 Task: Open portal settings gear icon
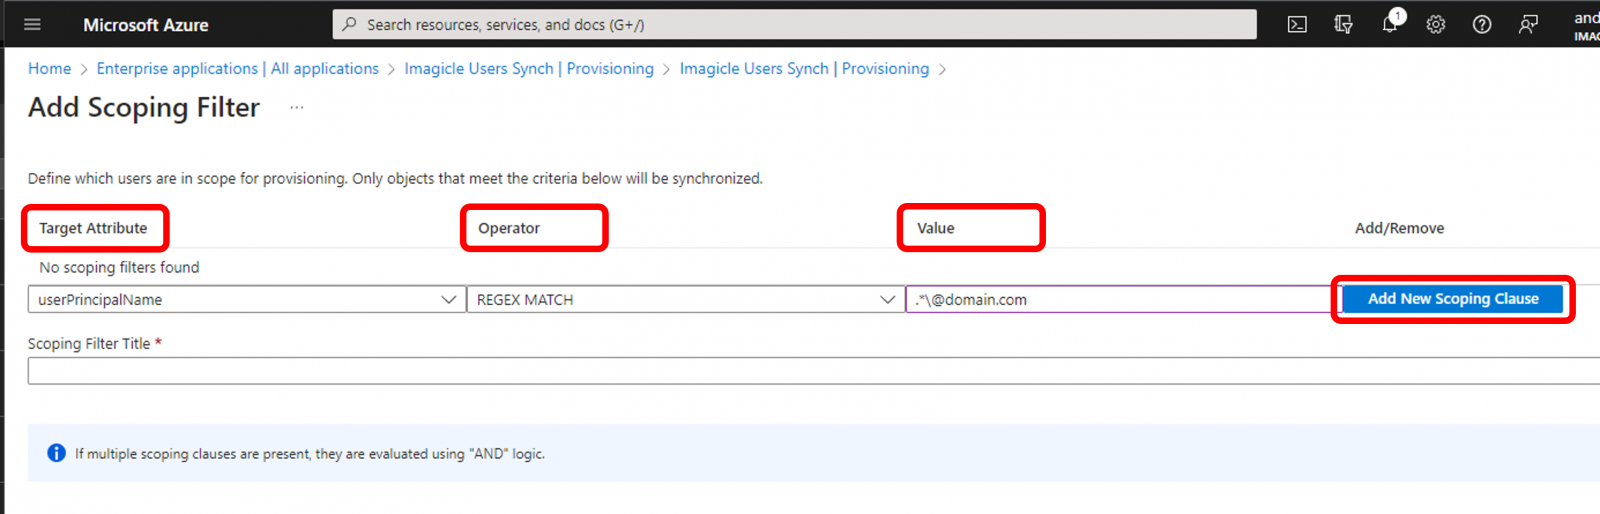(x=1436, y=24)
